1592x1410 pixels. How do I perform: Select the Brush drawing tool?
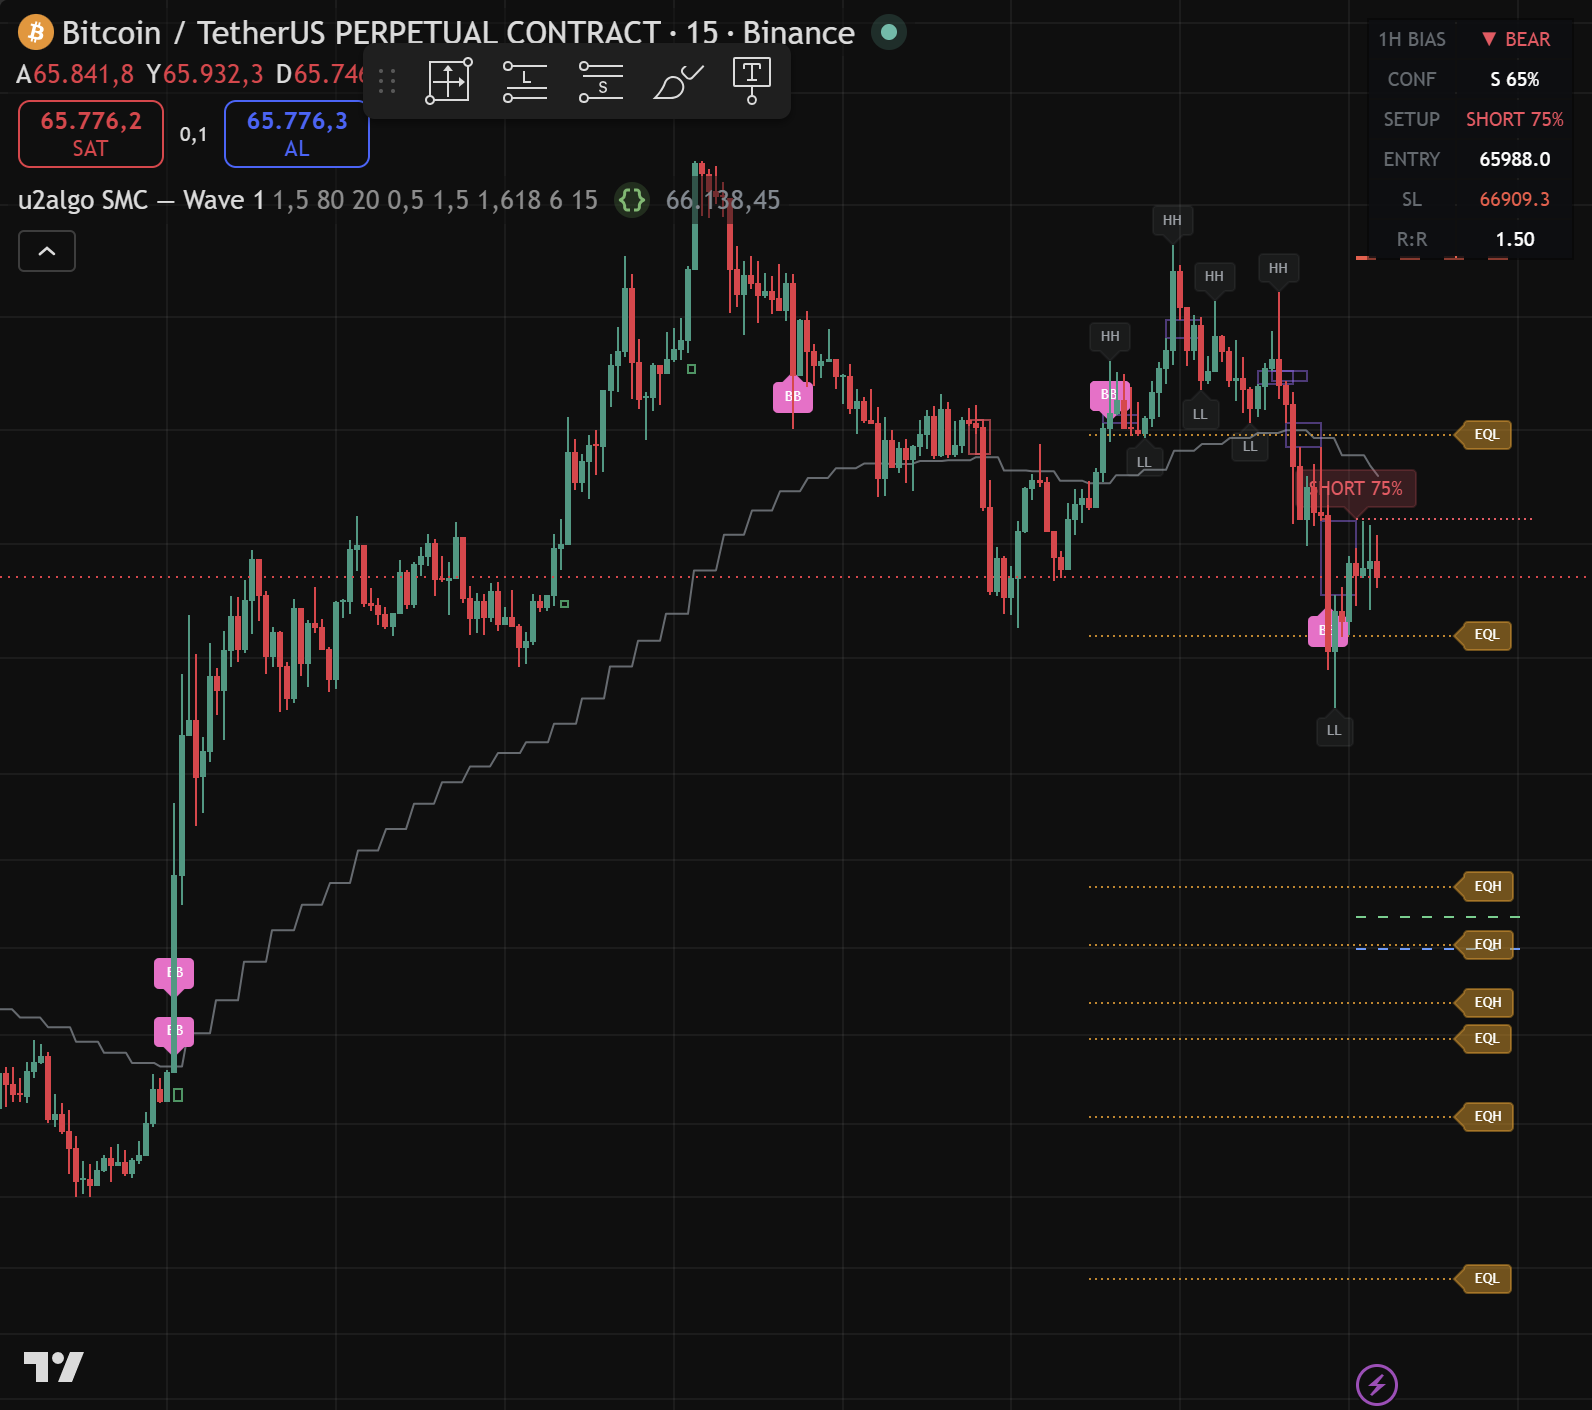[x=677, y=81]
